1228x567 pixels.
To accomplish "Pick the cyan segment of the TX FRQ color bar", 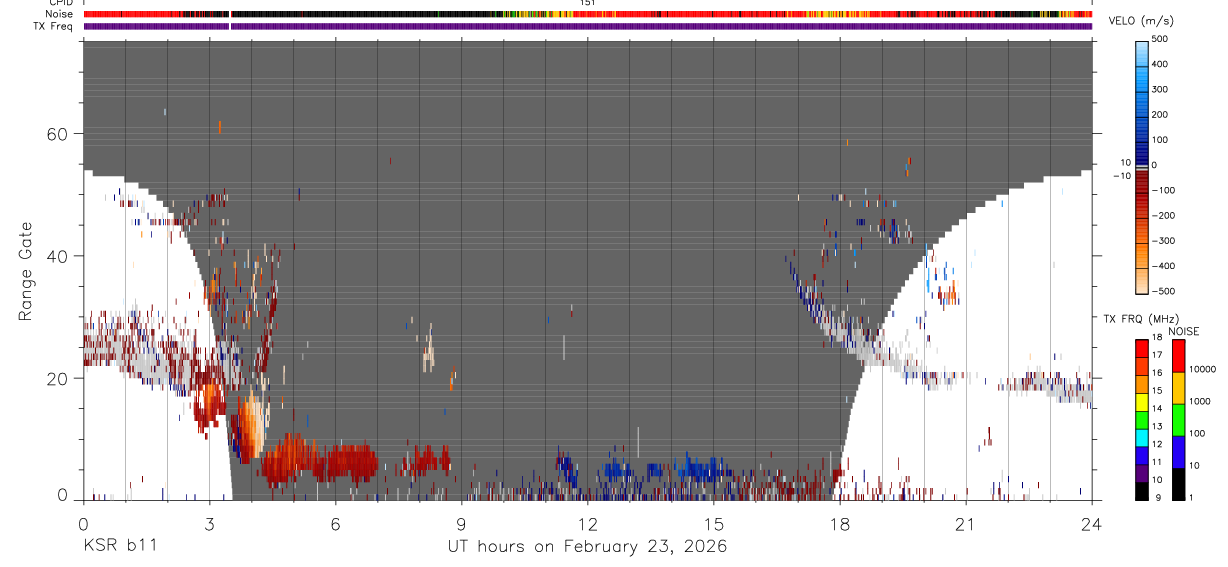I will (x=1141, y=436).
